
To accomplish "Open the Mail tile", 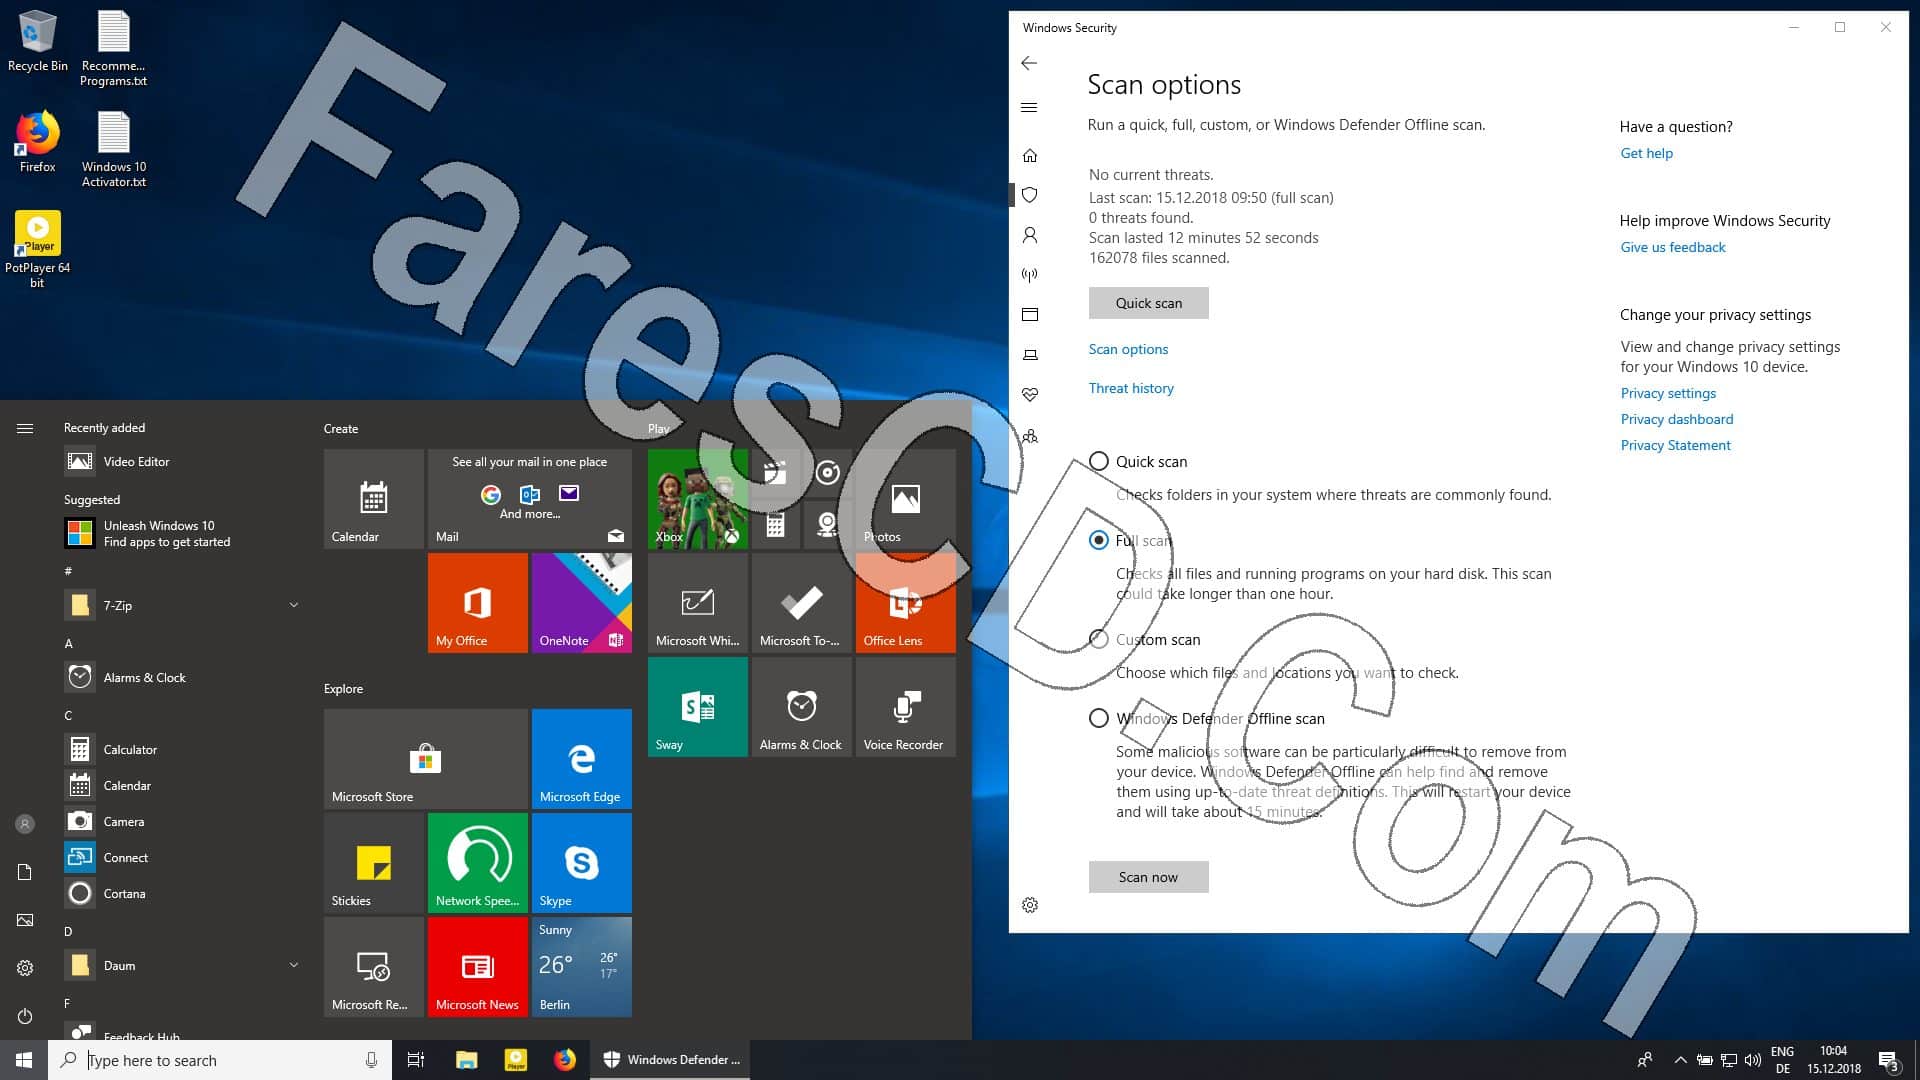I will pyautogui.click(x=530, y=499).
